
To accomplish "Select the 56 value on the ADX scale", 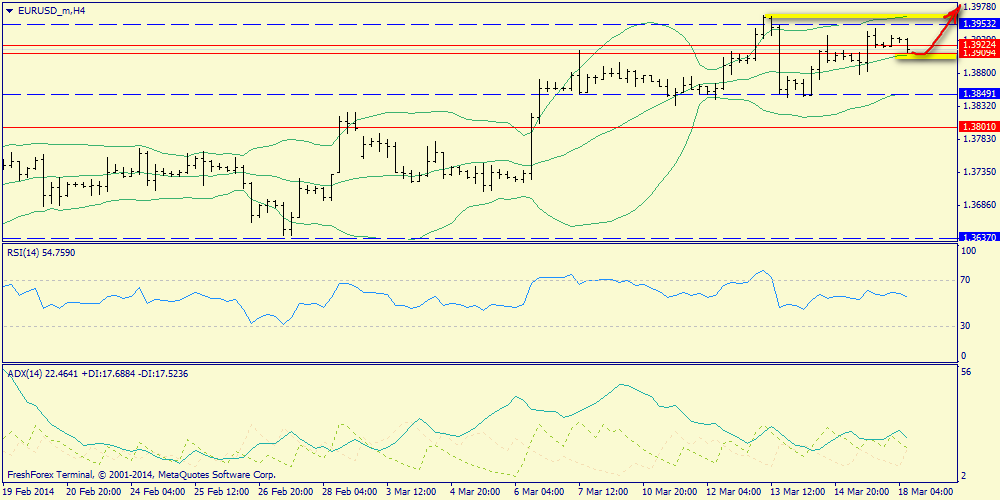I will click(966, 372).
